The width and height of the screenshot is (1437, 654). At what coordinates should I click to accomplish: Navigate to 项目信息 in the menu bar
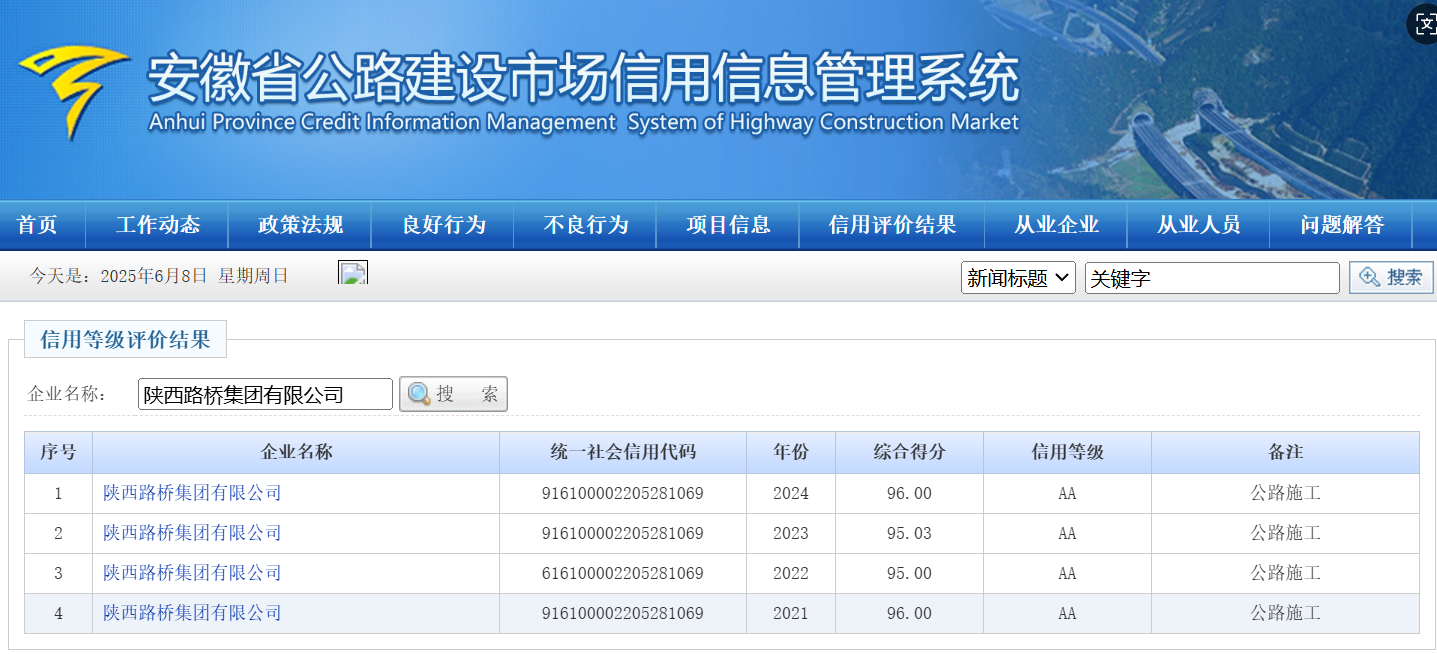pos(727,225)
